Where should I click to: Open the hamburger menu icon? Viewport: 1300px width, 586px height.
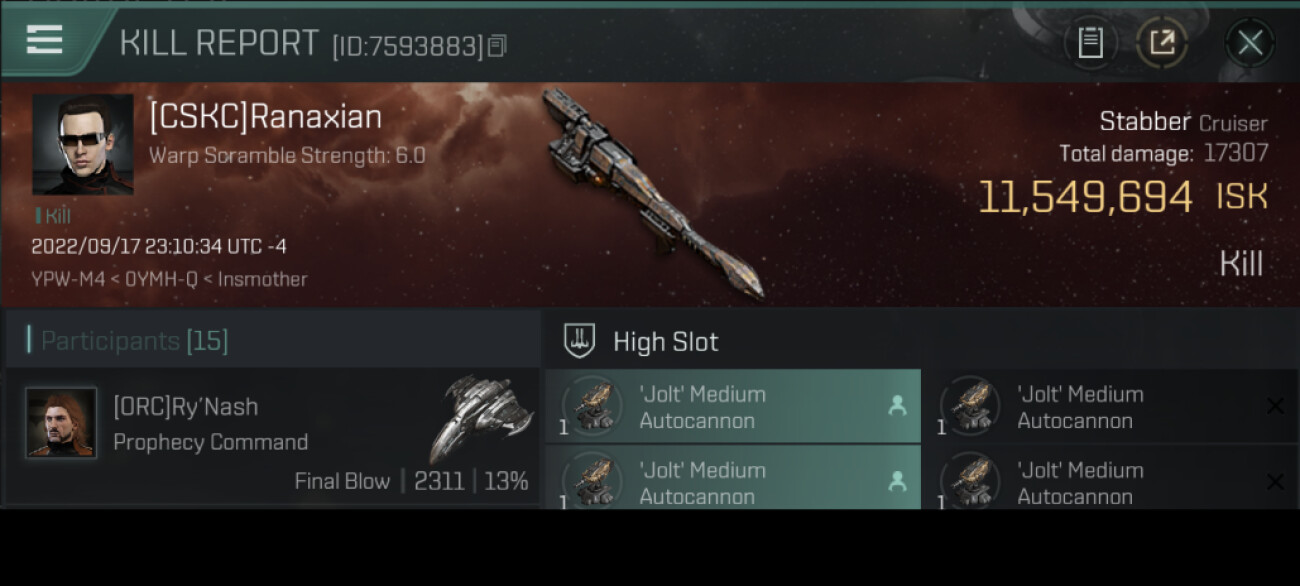[x=44, y=40]
